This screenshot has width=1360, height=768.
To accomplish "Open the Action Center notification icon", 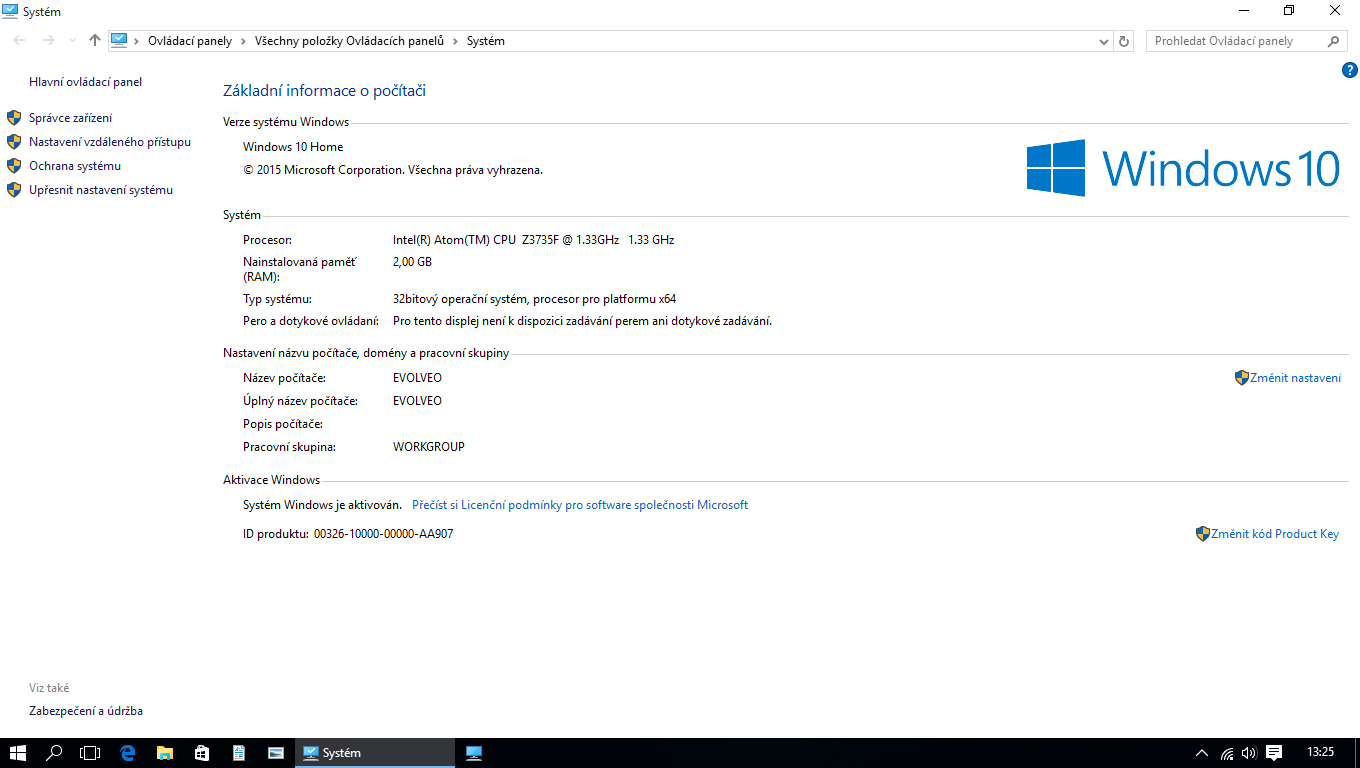I will click(1274, 753).
